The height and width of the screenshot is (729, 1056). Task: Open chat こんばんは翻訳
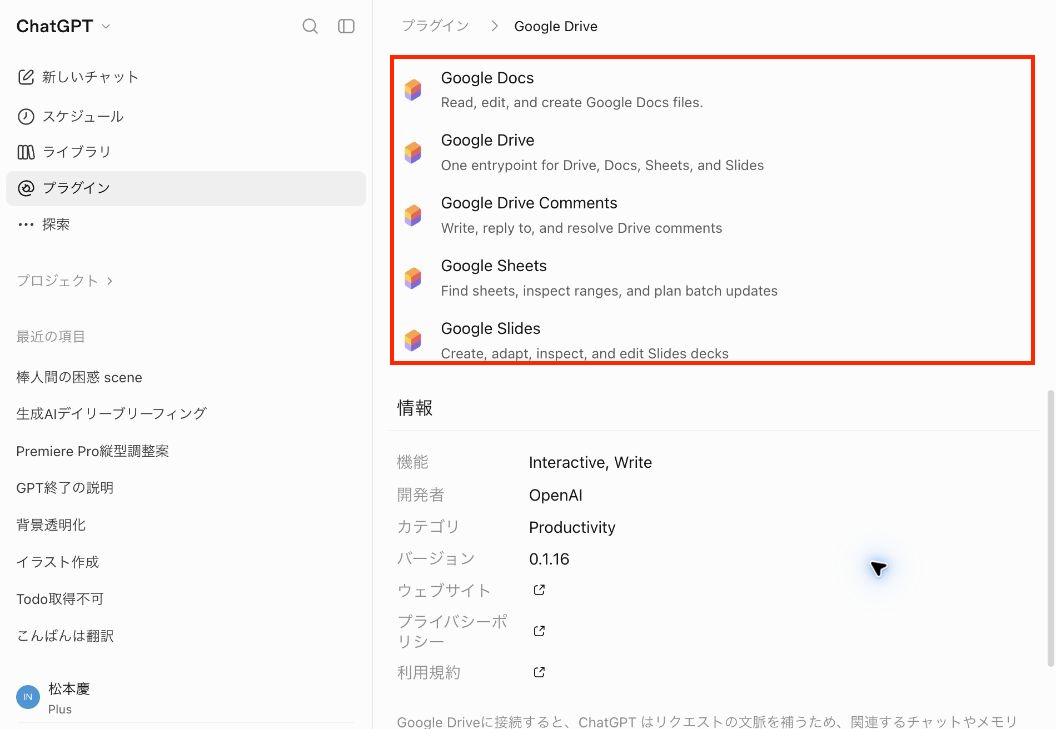[65, 636]
